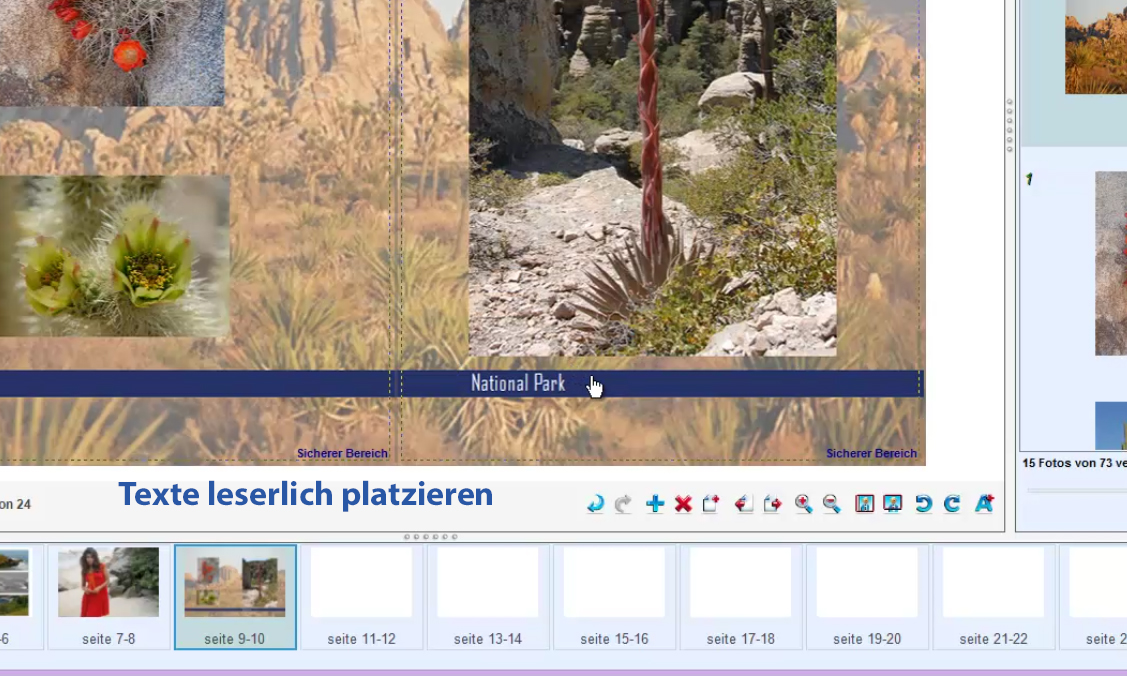Open empty page seite 19-20
Viewport: 1127px width, 676px height.
click(x=868, y=596)
